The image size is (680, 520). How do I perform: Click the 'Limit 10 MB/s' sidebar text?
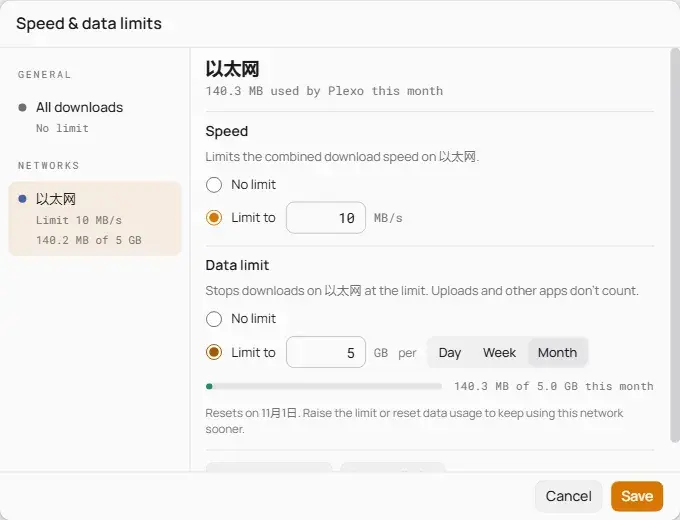point(78,220)
